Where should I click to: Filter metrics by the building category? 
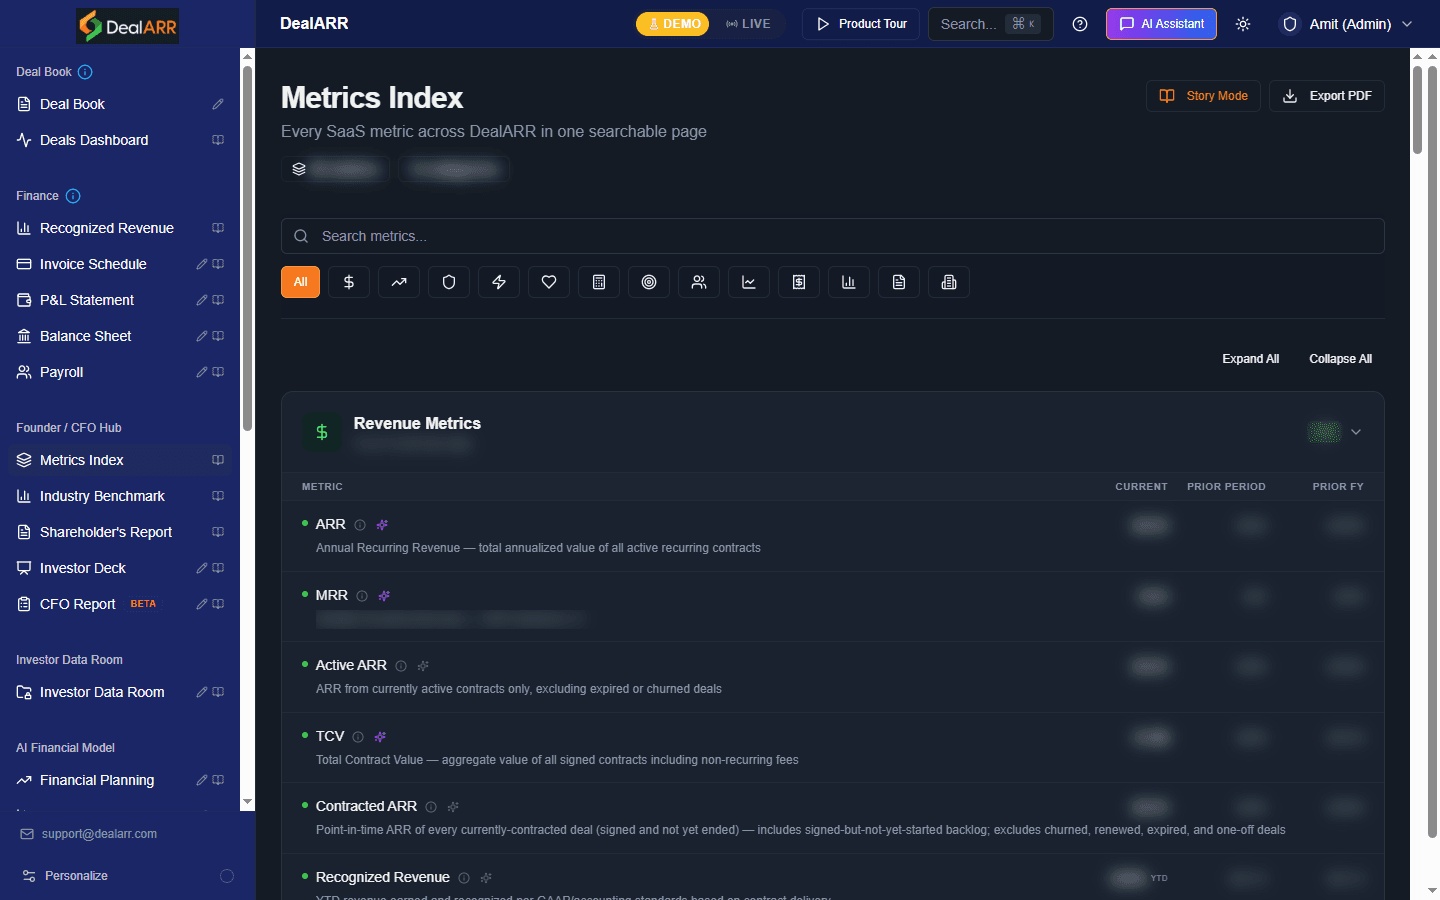tap(949, 282)
